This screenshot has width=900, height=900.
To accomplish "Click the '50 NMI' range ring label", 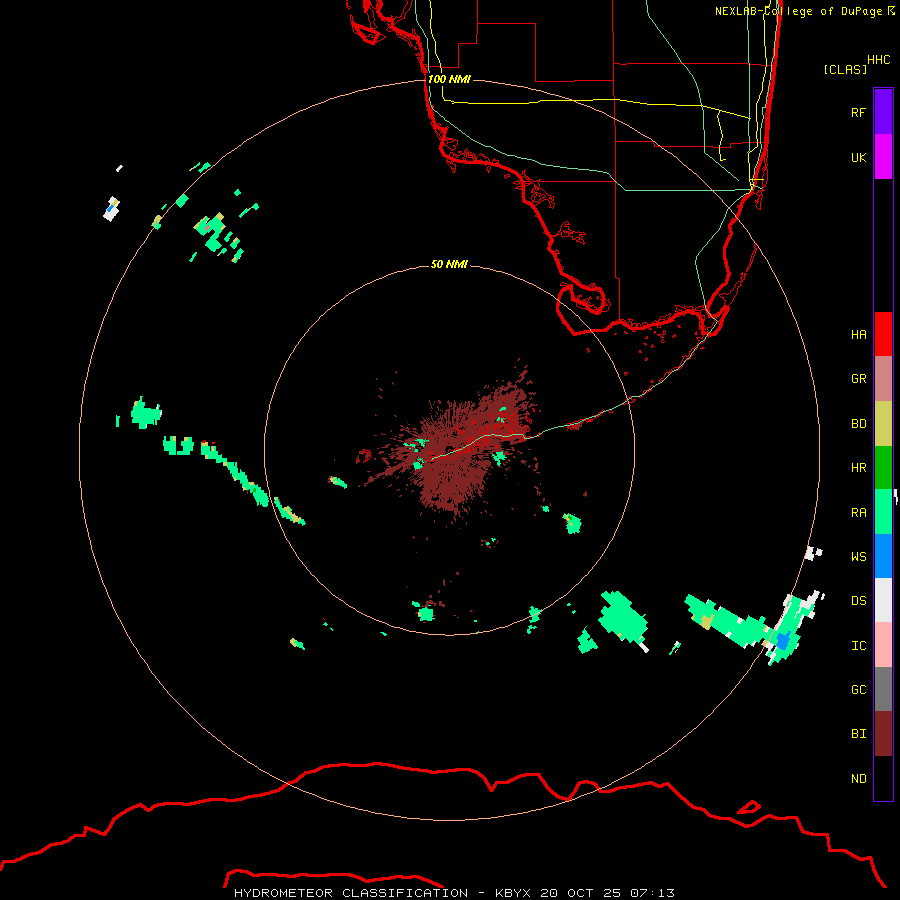I will (449, 264).
